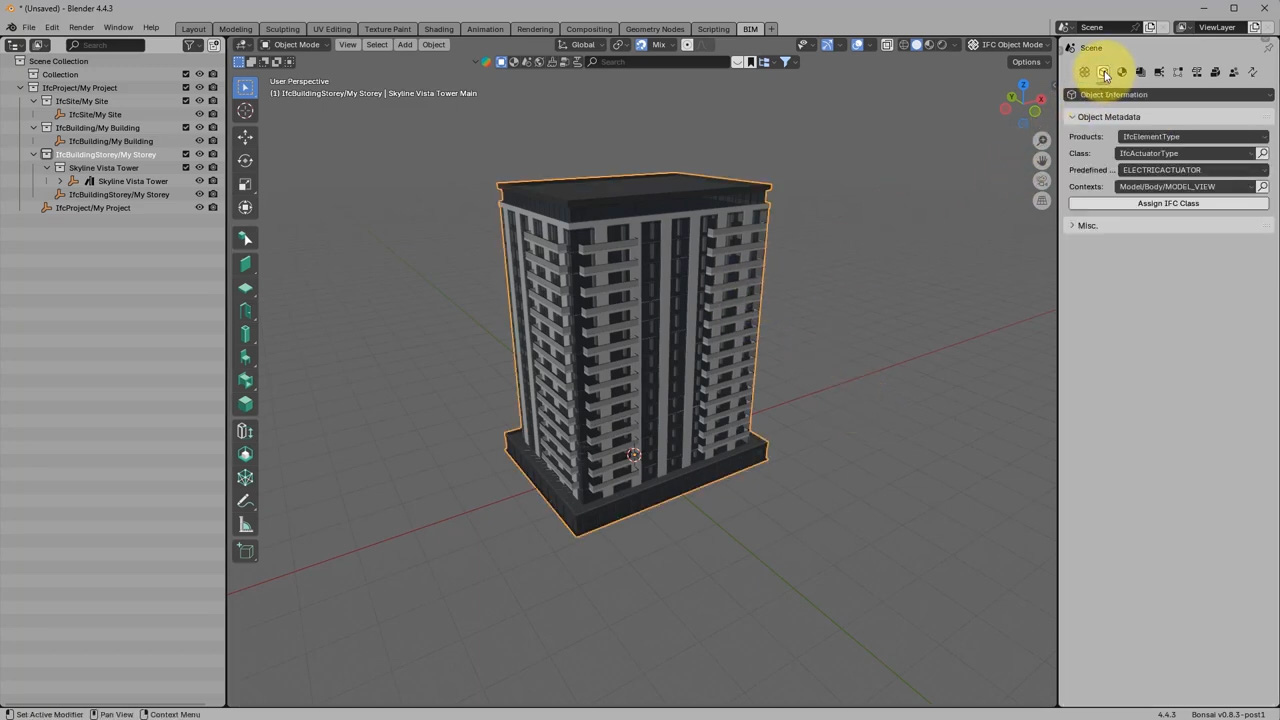Toggle X-ray mode icon in the viewport header
The image size is (1280, 720).
click(887, 45)
